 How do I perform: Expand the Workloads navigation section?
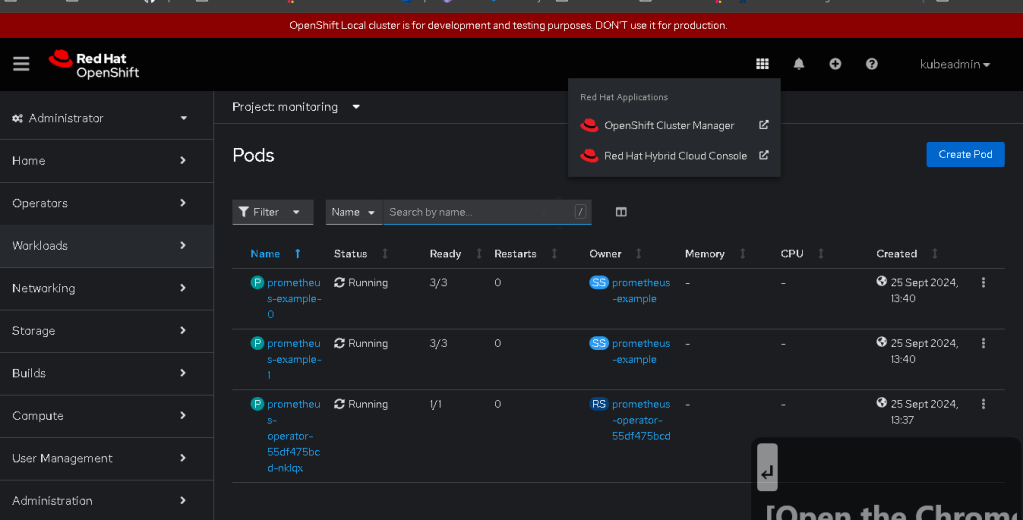(x=106, y=245)
